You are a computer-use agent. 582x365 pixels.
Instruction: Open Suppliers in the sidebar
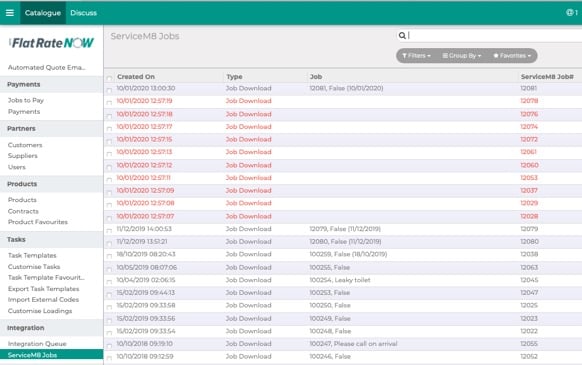click(x=23, y=156)
